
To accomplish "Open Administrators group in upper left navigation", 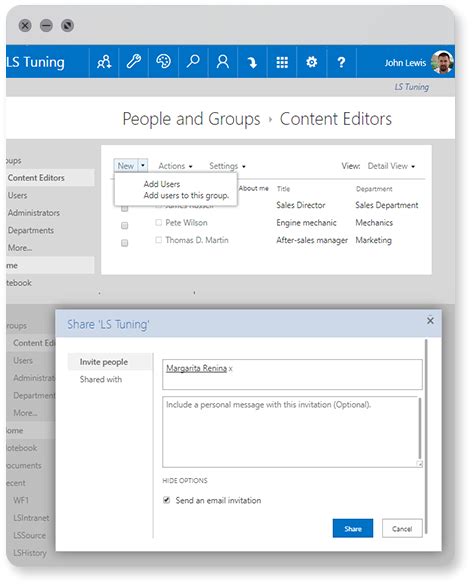I will tap(34, 213).
